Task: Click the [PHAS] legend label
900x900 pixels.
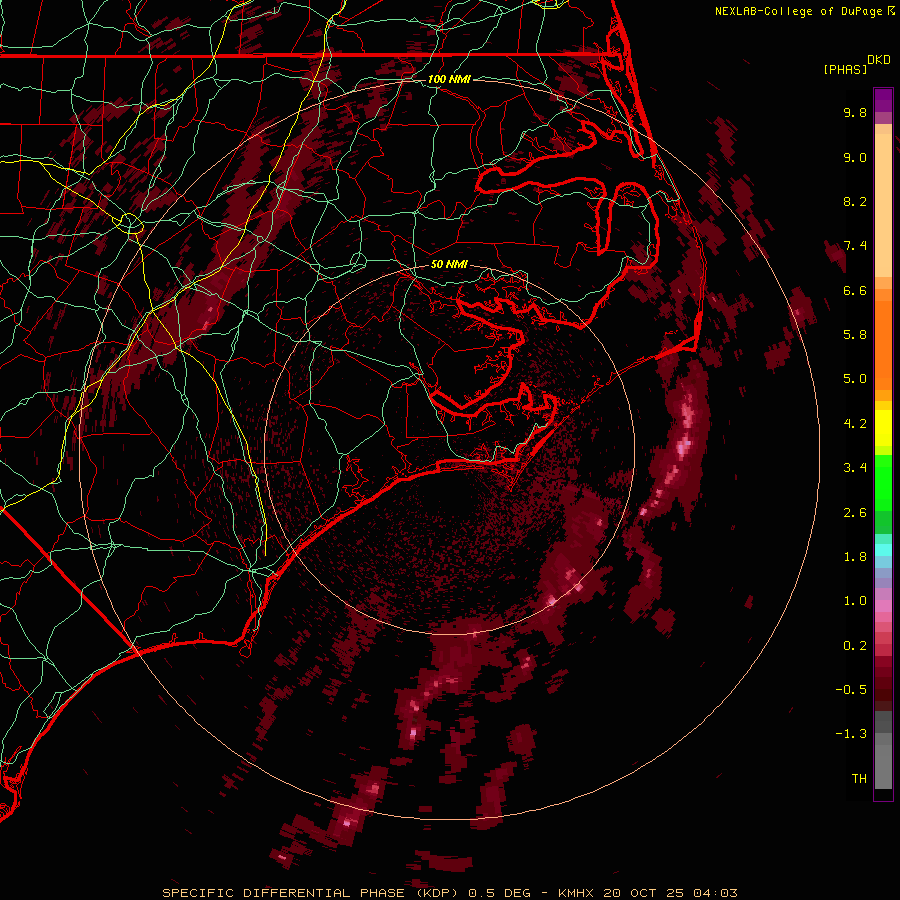Action: 845,70
